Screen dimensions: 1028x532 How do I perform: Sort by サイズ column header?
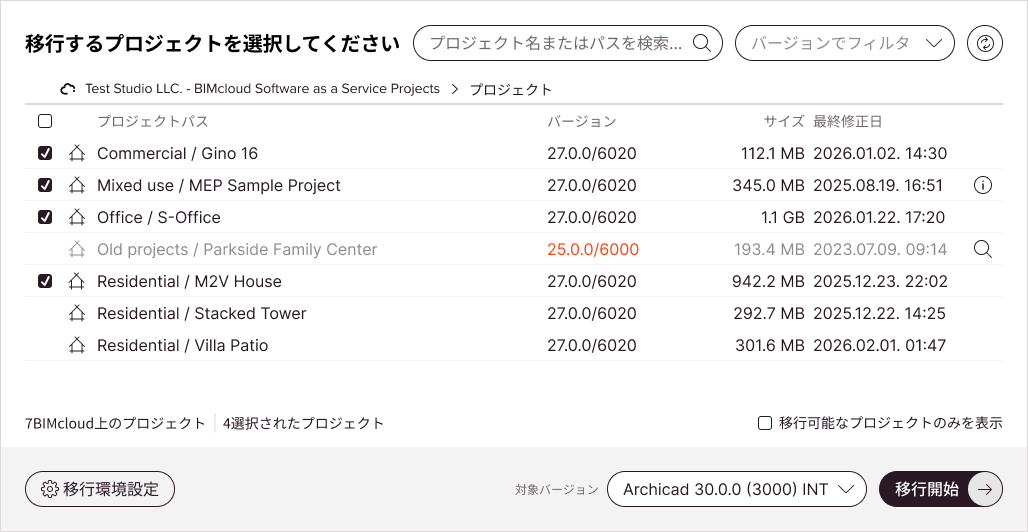pyautogui.click(x=783, y=121)
